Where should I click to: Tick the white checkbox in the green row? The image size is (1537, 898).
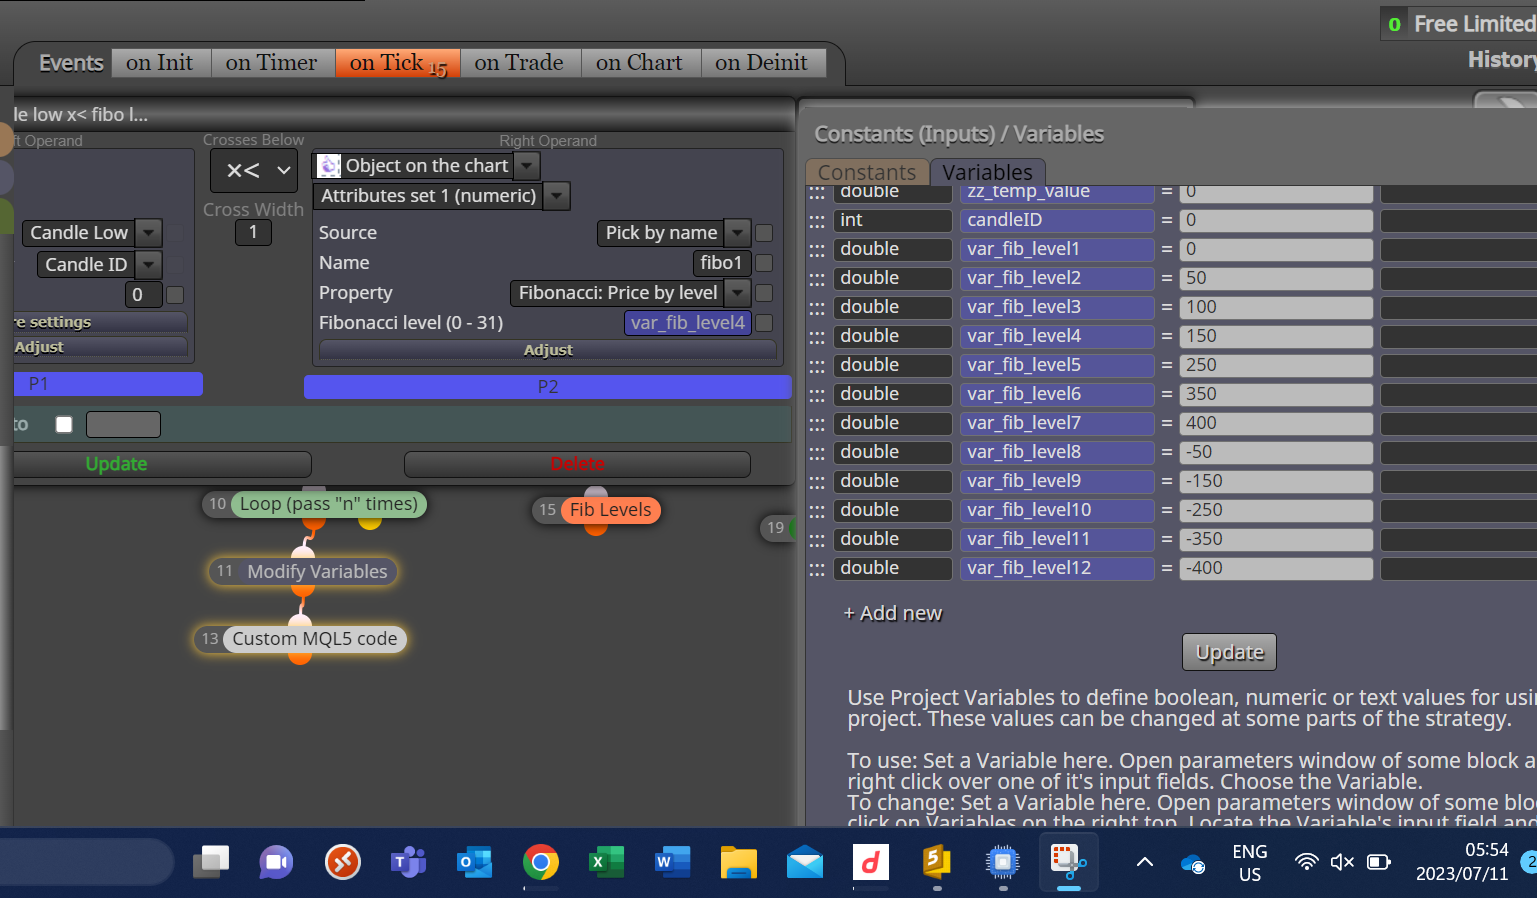[64, 424]
